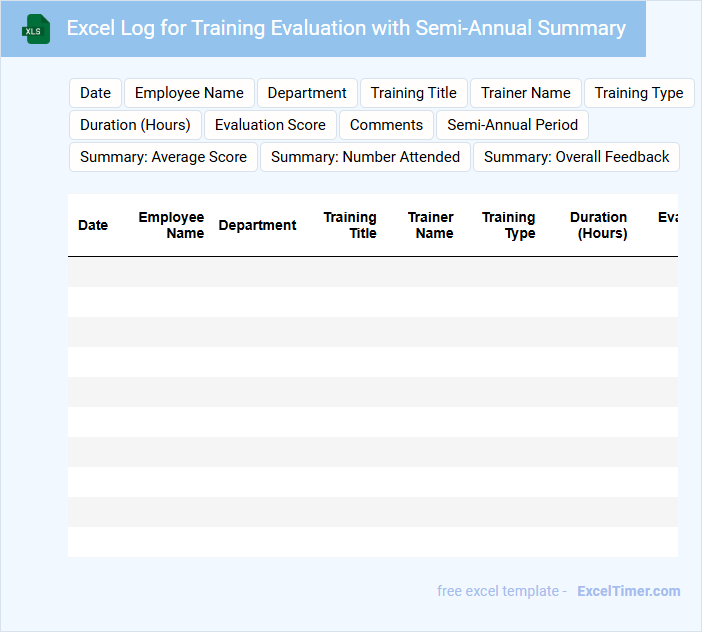This screenshot has width=702, height=632.
Task: Click the Employee Name tag
Action: pos(189,93)
